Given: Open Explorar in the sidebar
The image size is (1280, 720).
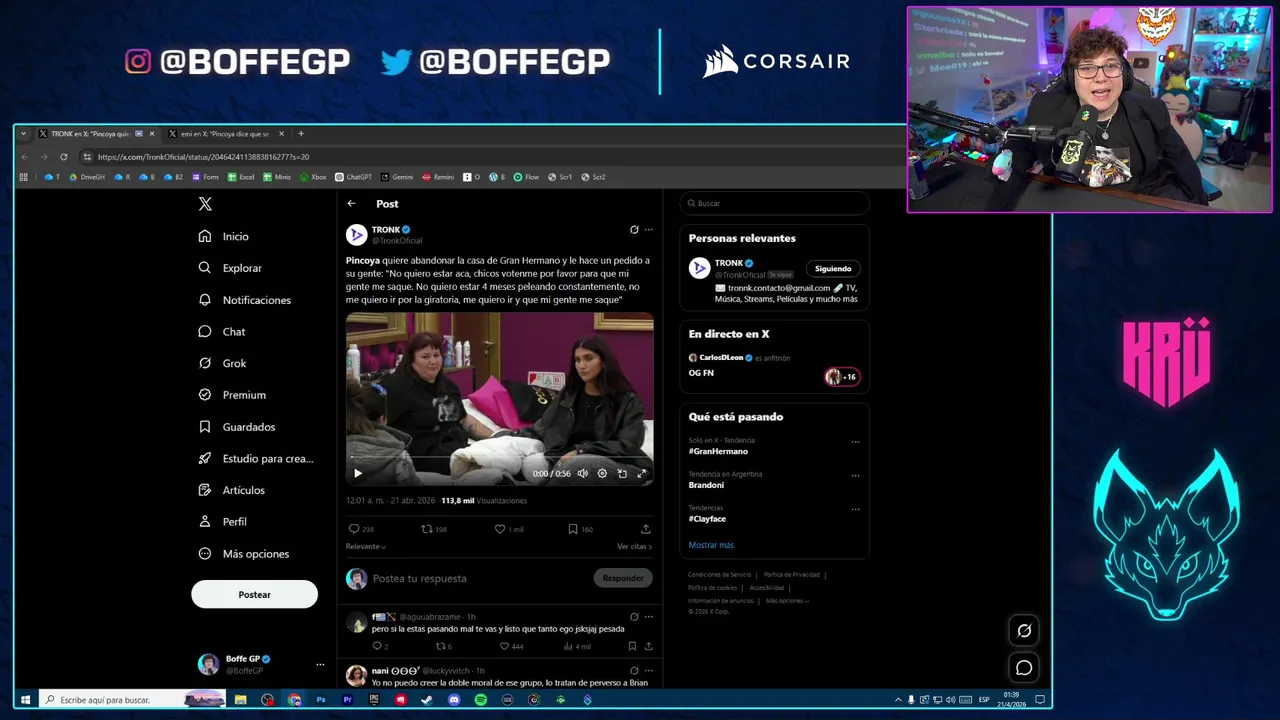Looking at the screenshot, I should (x=229, y=268).
